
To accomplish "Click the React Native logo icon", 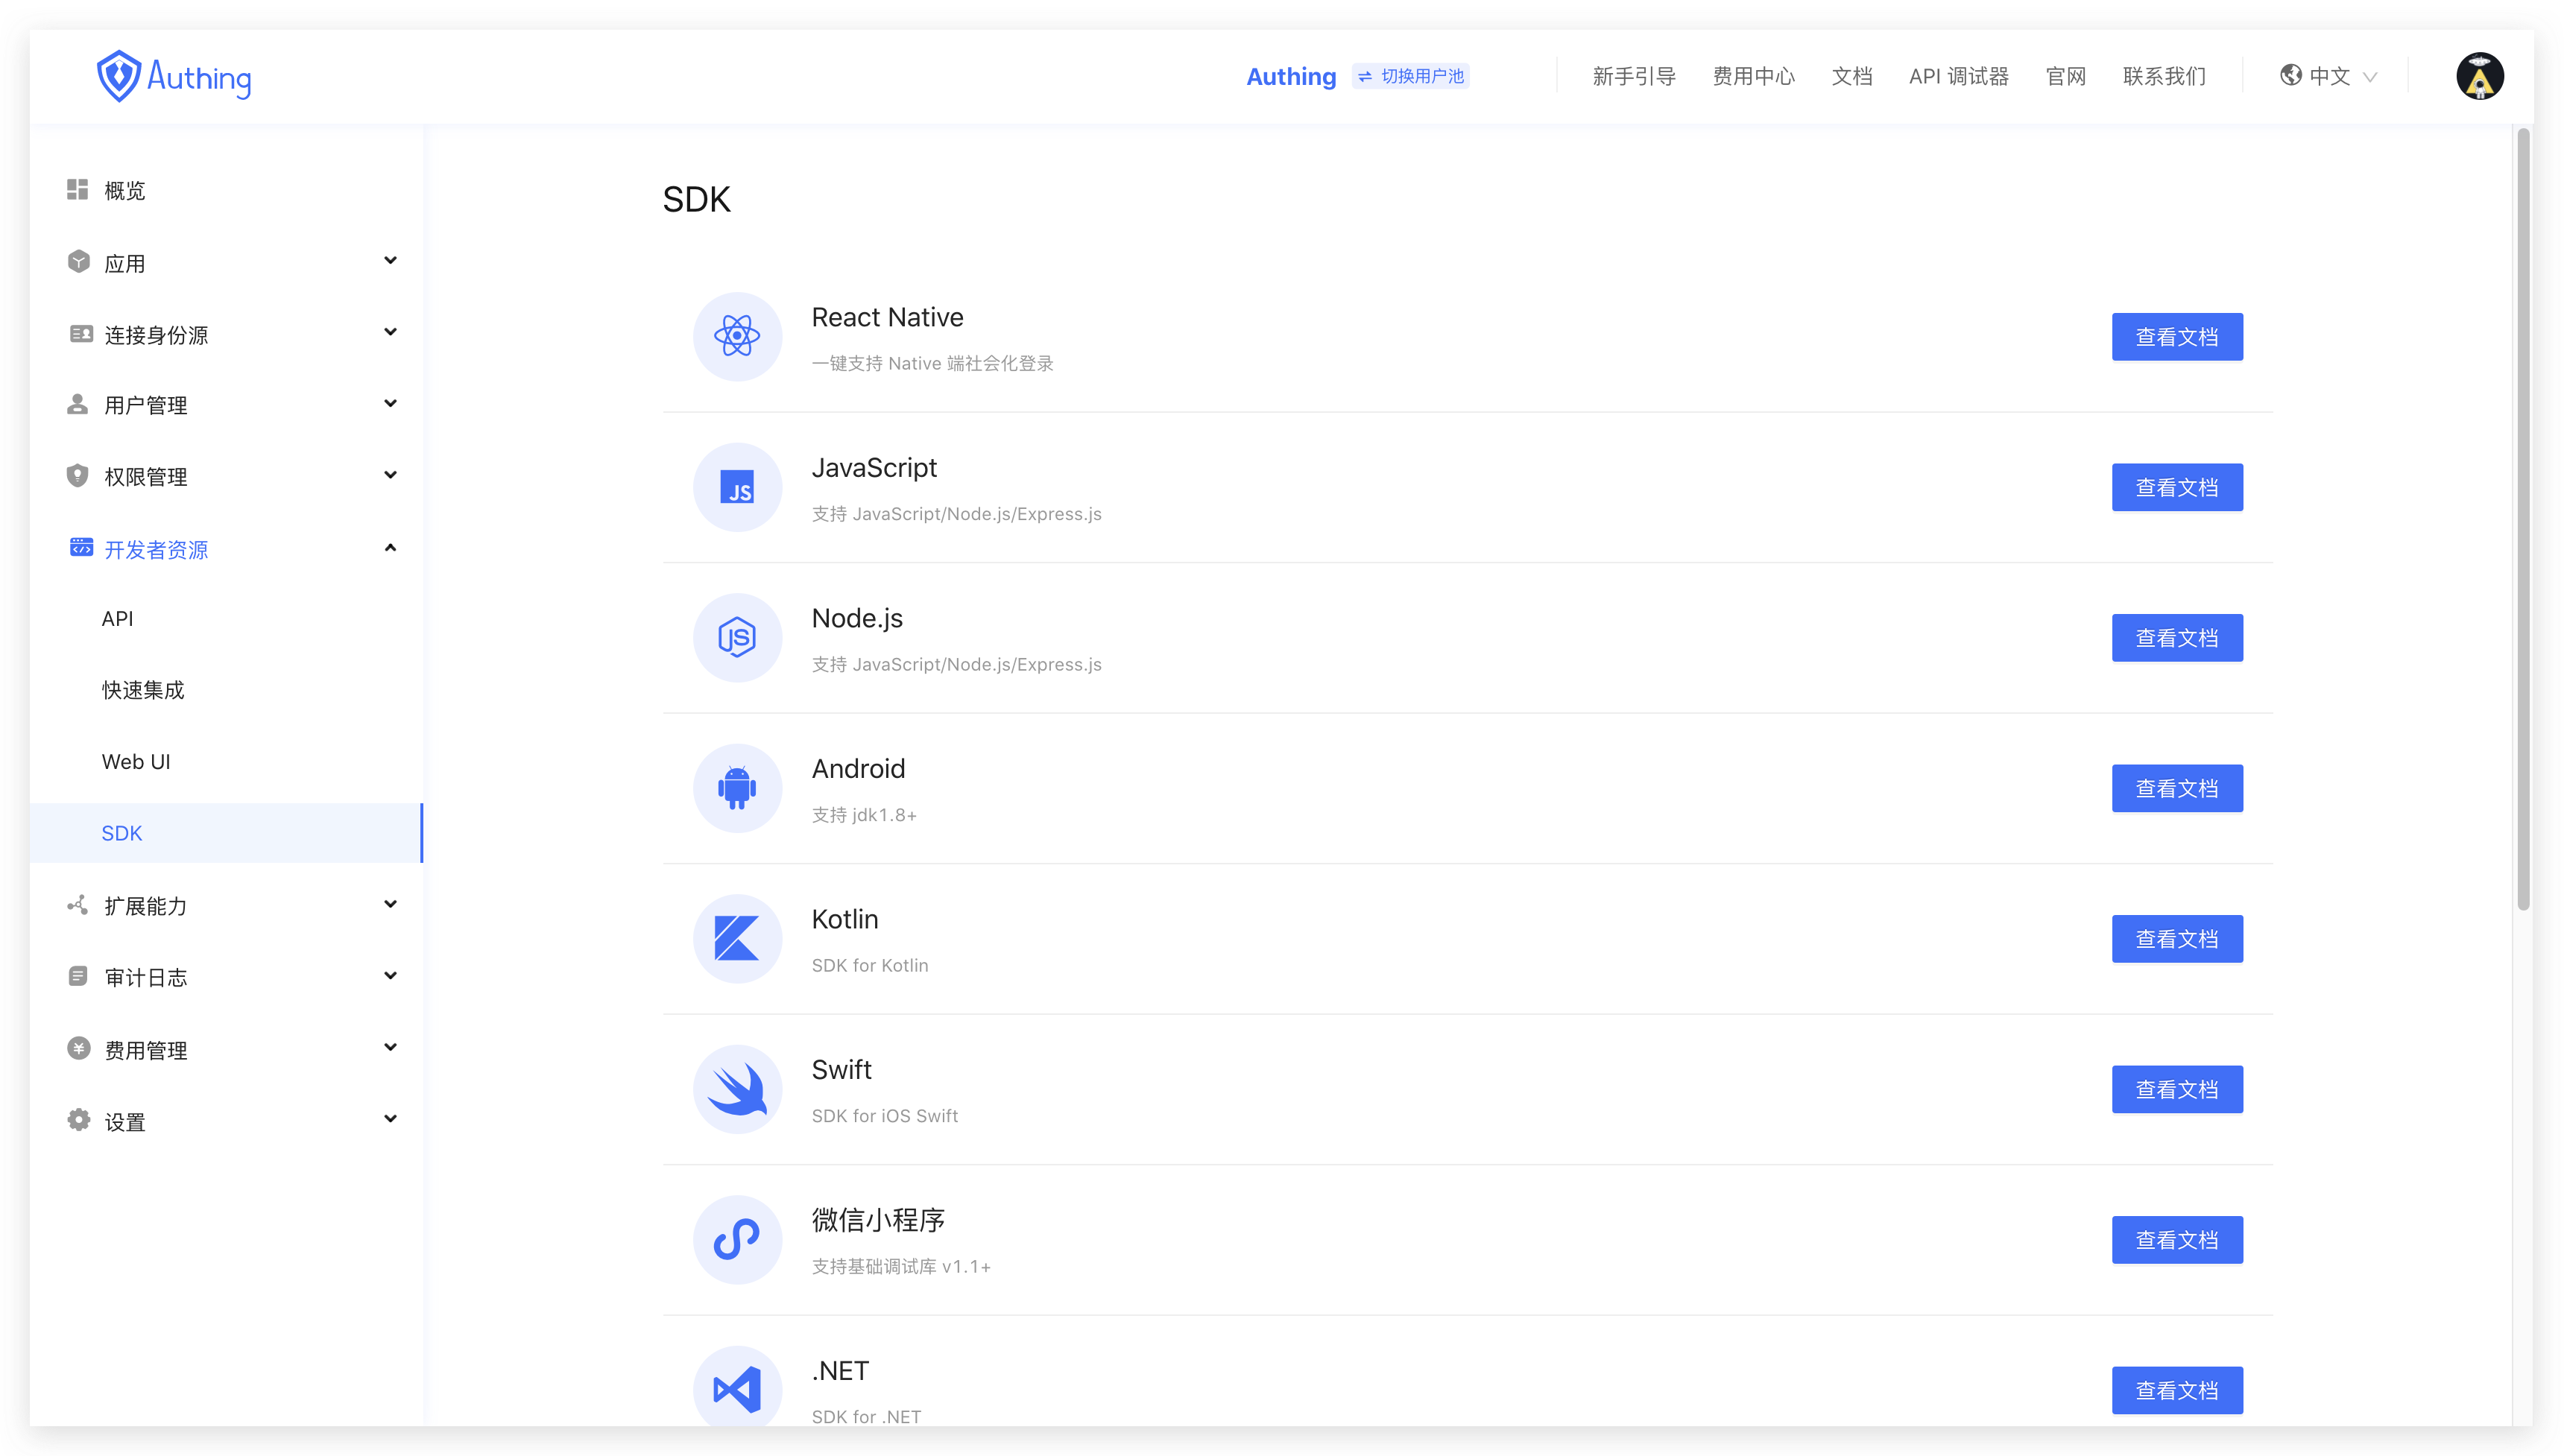I will click(x=737, y=337).
